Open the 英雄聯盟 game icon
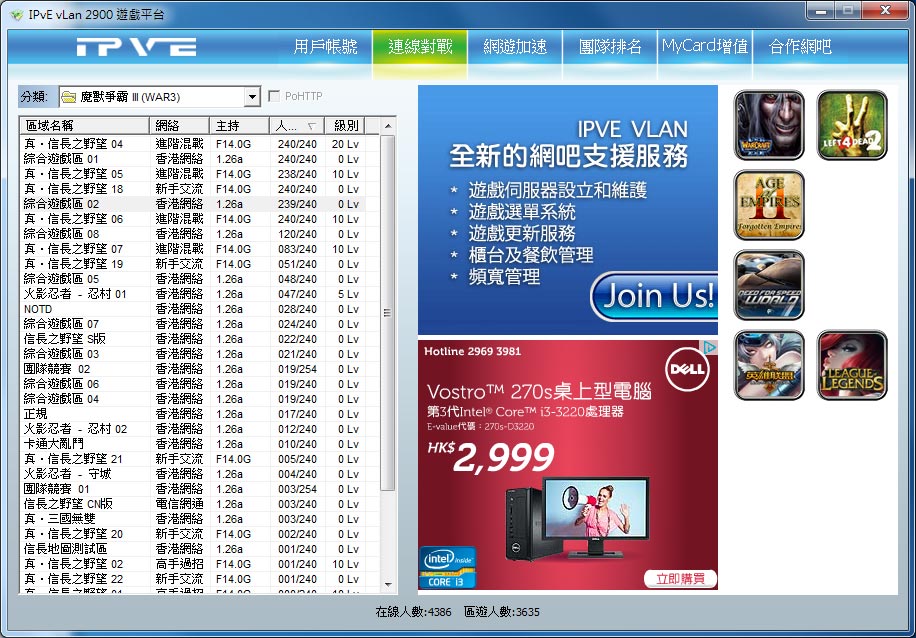This screenshot has height=638, width=916. tap(769, 365)
